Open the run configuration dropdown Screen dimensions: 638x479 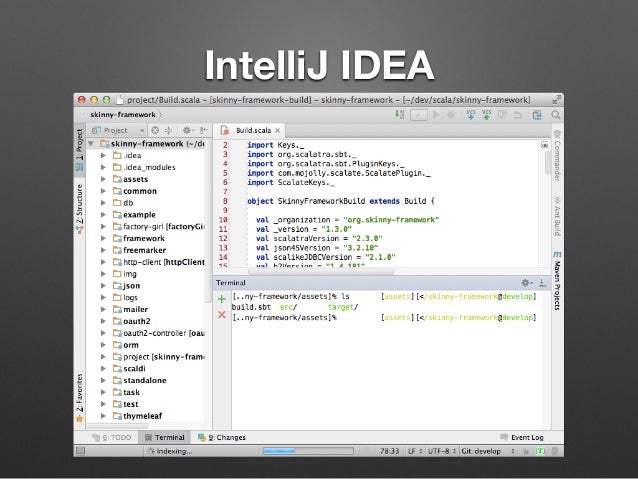[x=419, y=115]
